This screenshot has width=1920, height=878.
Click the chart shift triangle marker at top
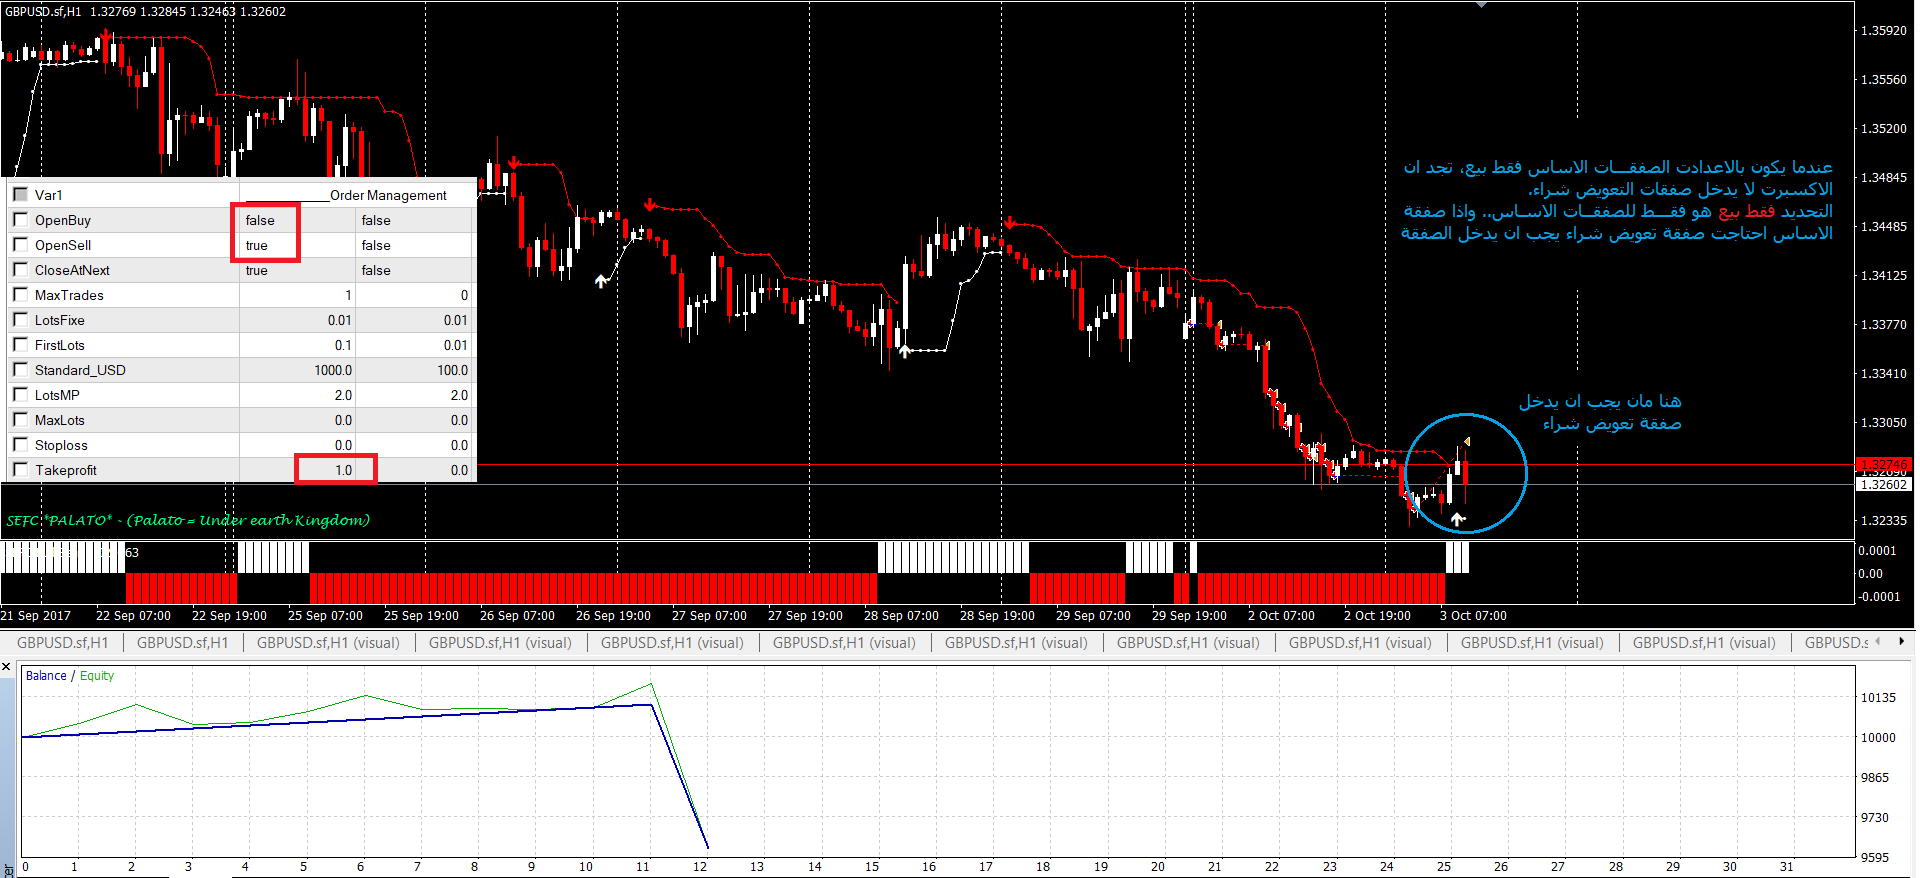click(1481, 5)
